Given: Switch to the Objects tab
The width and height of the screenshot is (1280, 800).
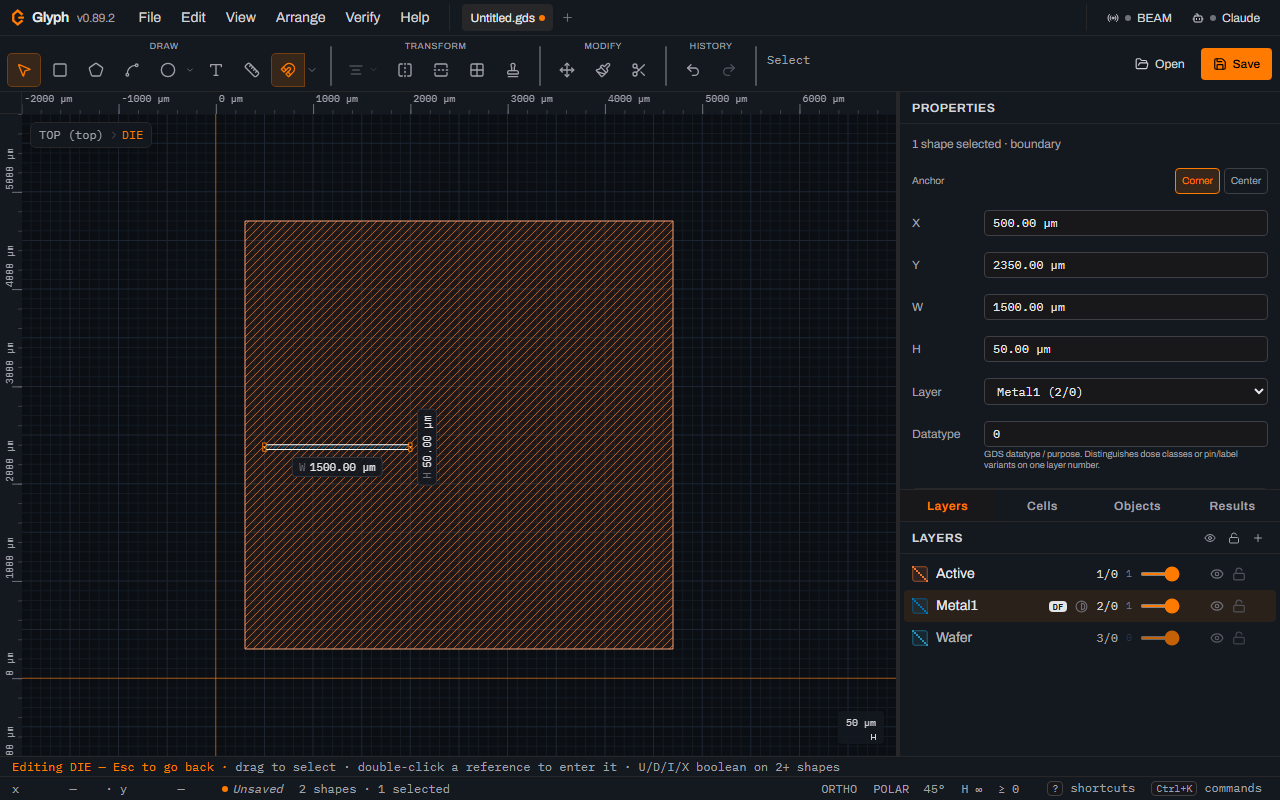Looking at the screenshot, I should click(x=1137, y=506).
